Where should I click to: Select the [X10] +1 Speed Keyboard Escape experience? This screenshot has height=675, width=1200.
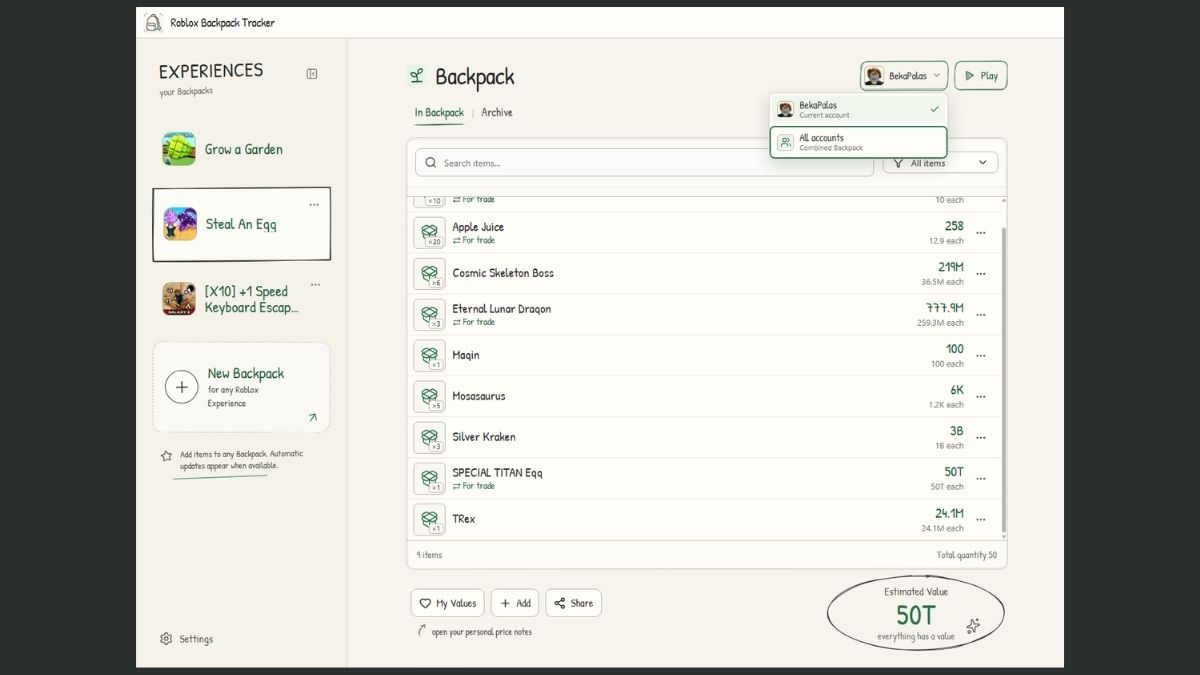[241, 299]
